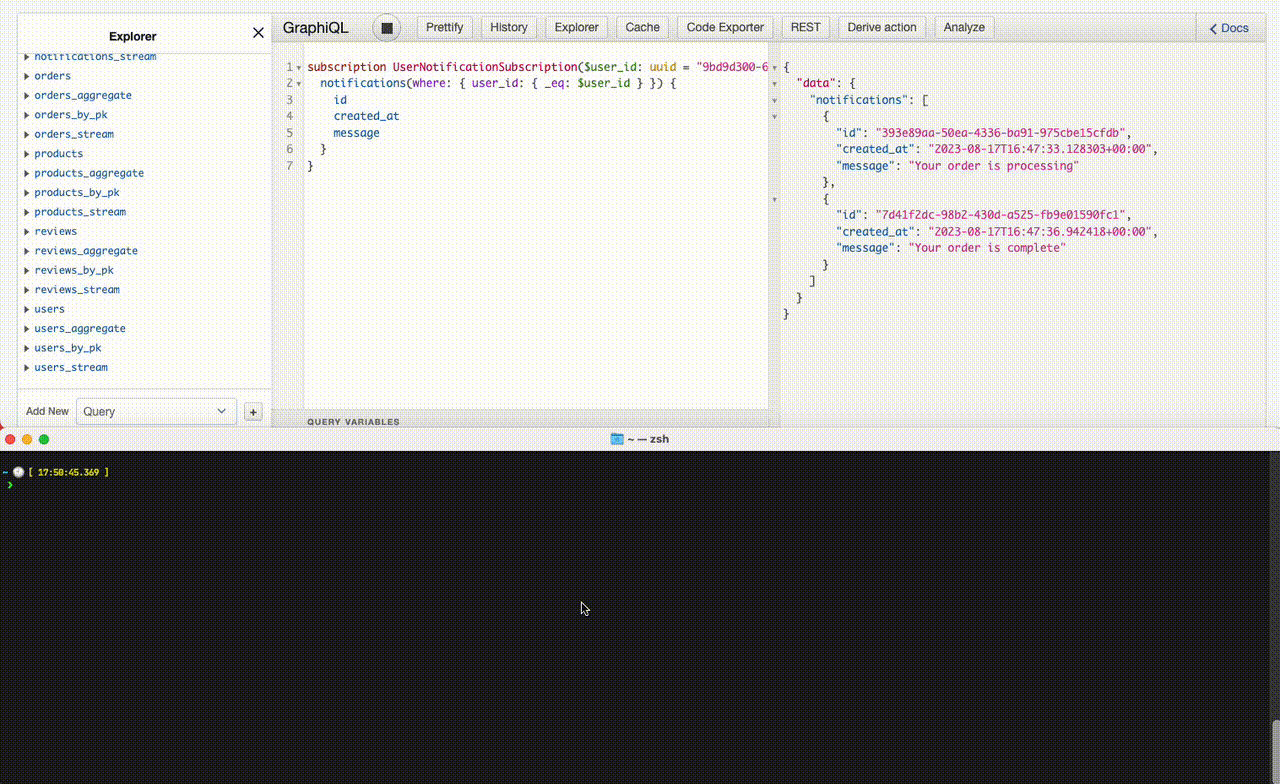Click the terminal icon in the zsh title bar
This screenshot has width=1280, height=784.
(x=617, y=438)
